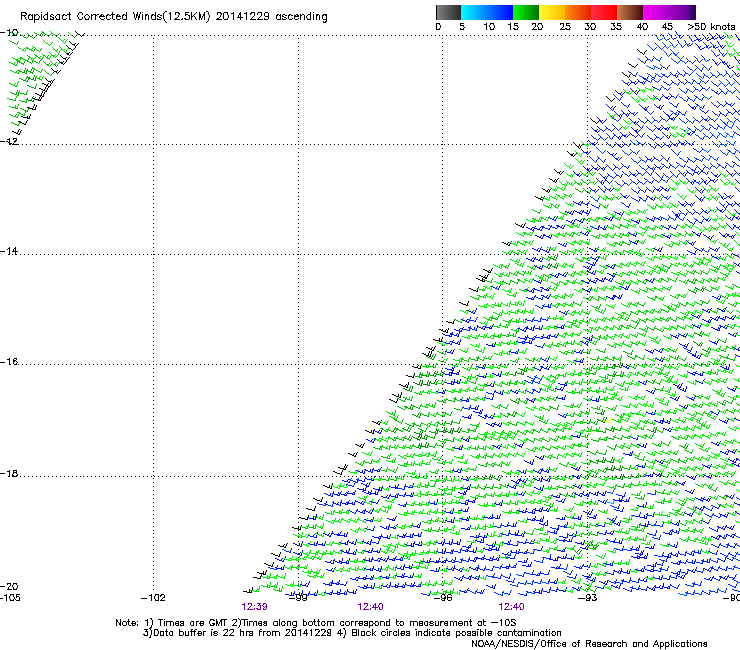Click the red 30-35 knots legend segment
The height and width of the screenshot is (650, 740).
(604, 12)
